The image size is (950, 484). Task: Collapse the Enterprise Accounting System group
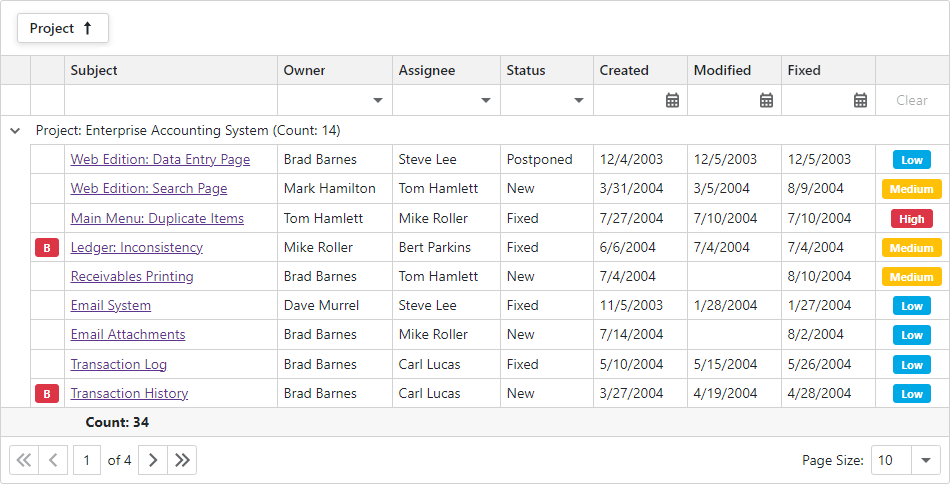click(15, 131)
